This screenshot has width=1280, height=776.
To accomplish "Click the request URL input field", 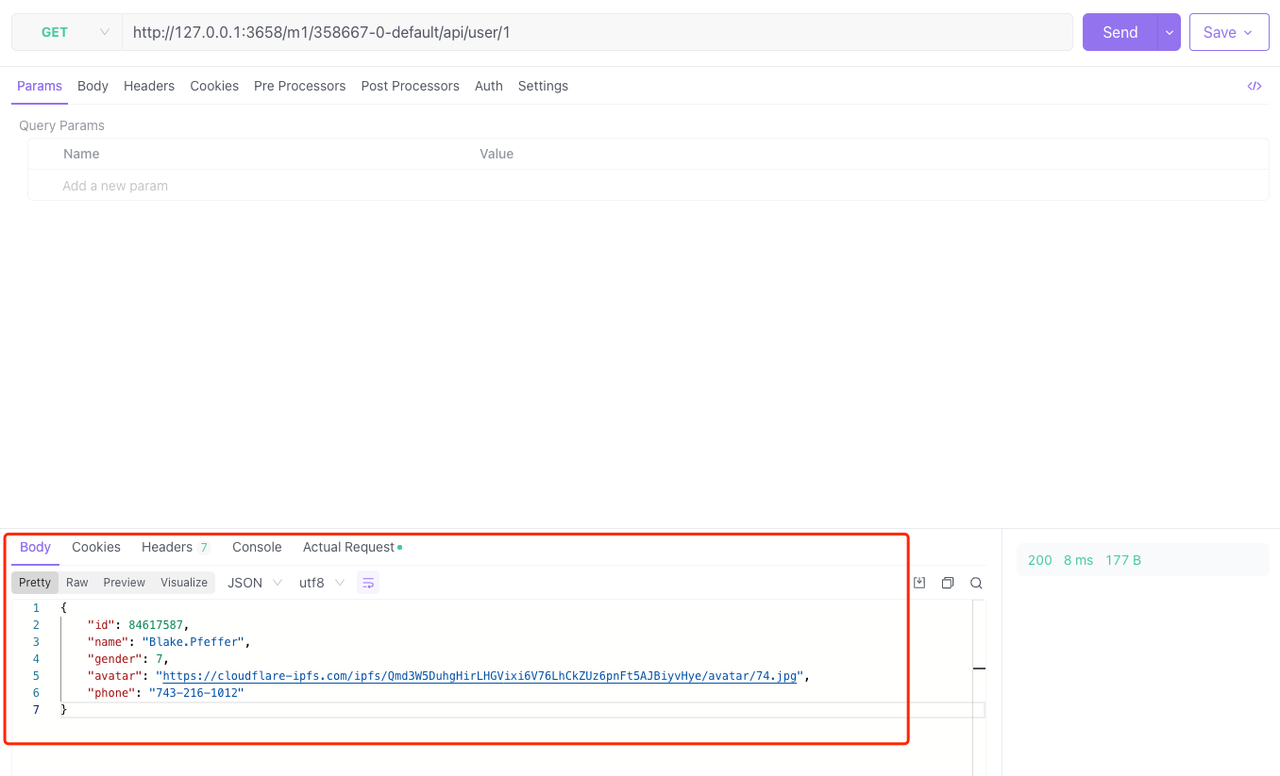I will point(597,32).
